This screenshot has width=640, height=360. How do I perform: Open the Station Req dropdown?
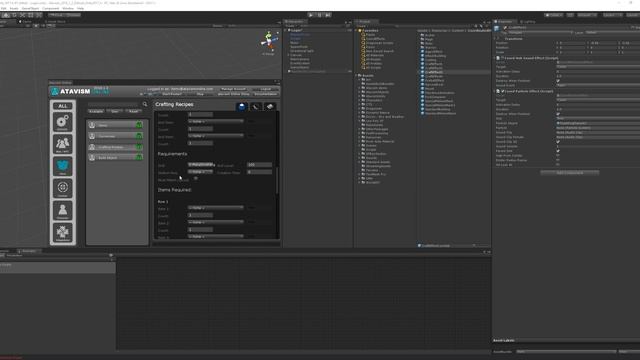pos(200,172)
